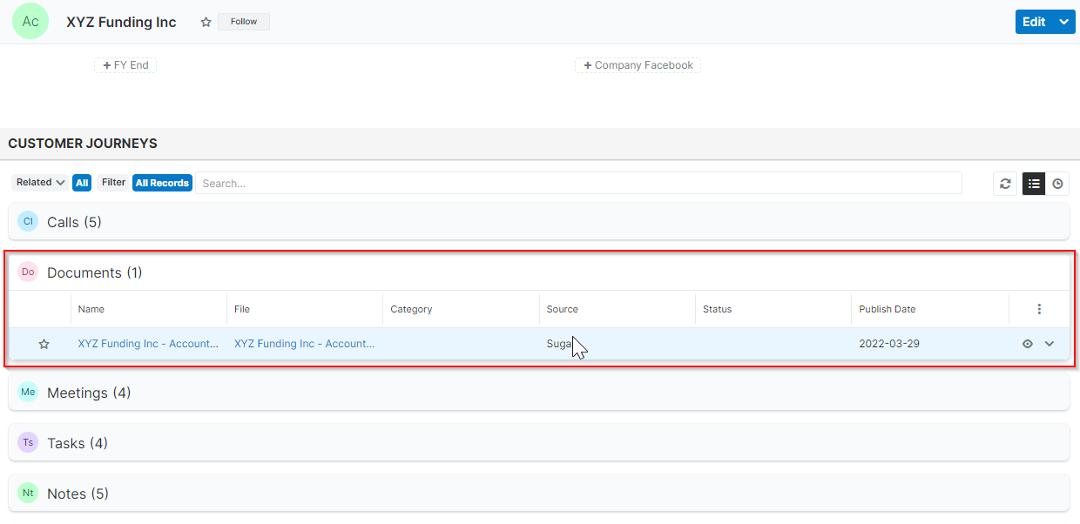Click the subpanel Search field
This screenshot has width=1080, height=524.
tap(578, 184)
